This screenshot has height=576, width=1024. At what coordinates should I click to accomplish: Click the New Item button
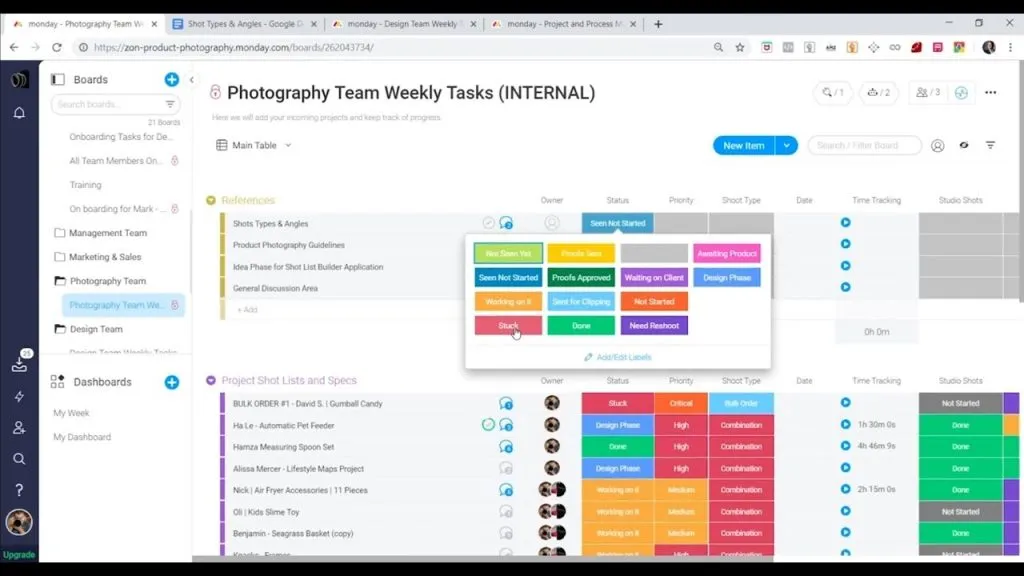pos(743,146)
